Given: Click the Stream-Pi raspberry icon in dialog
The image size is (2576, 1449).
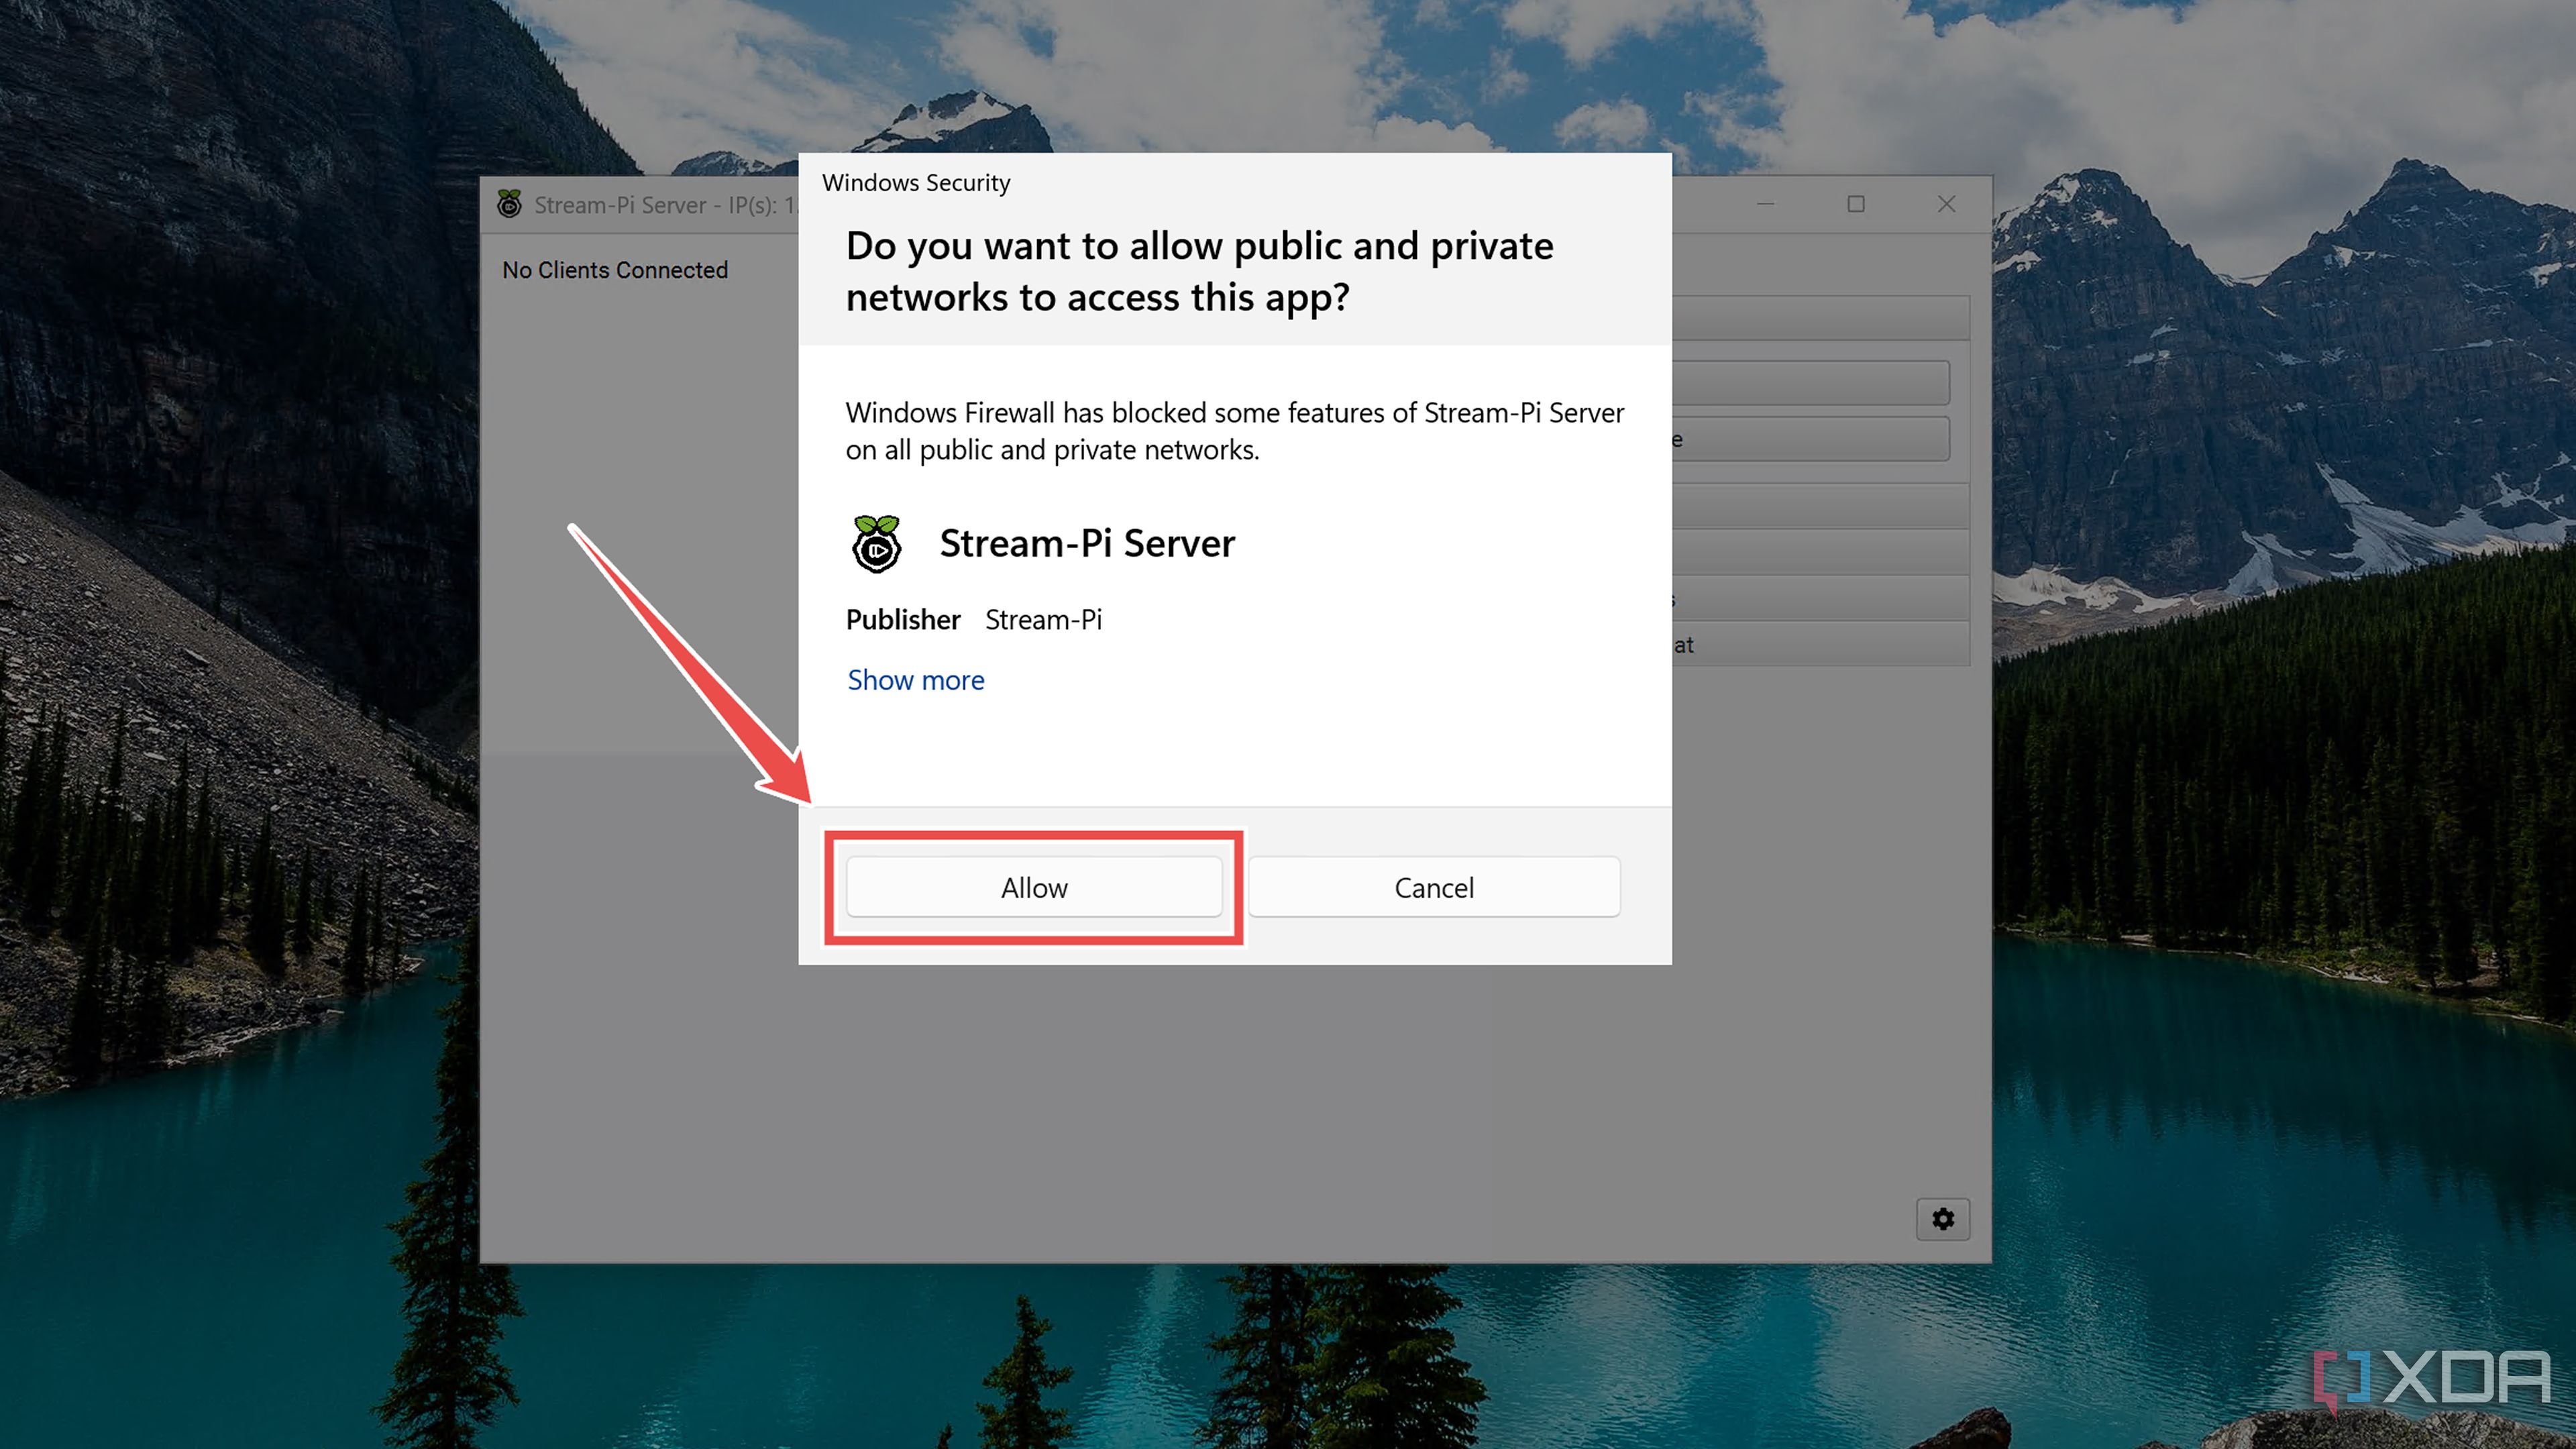Looking at the screenshot, I should pos(876,543).
